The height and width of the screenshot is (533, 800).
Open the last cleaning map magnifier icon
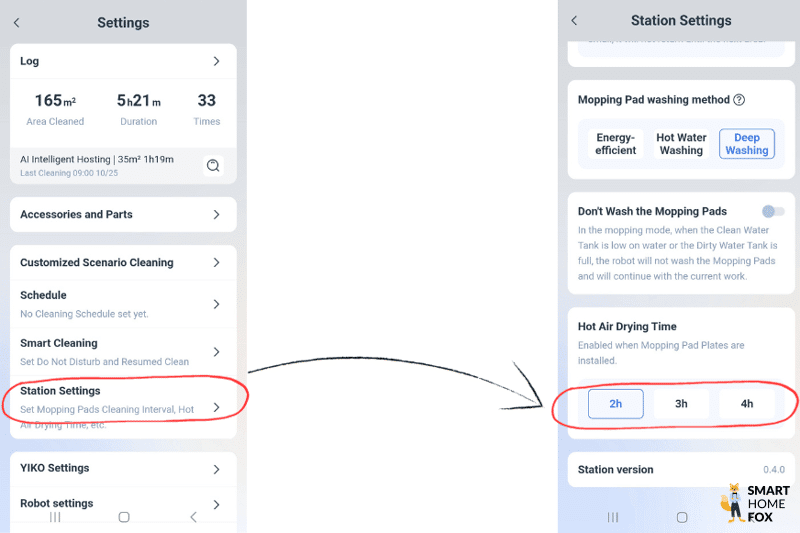(213, 166)
